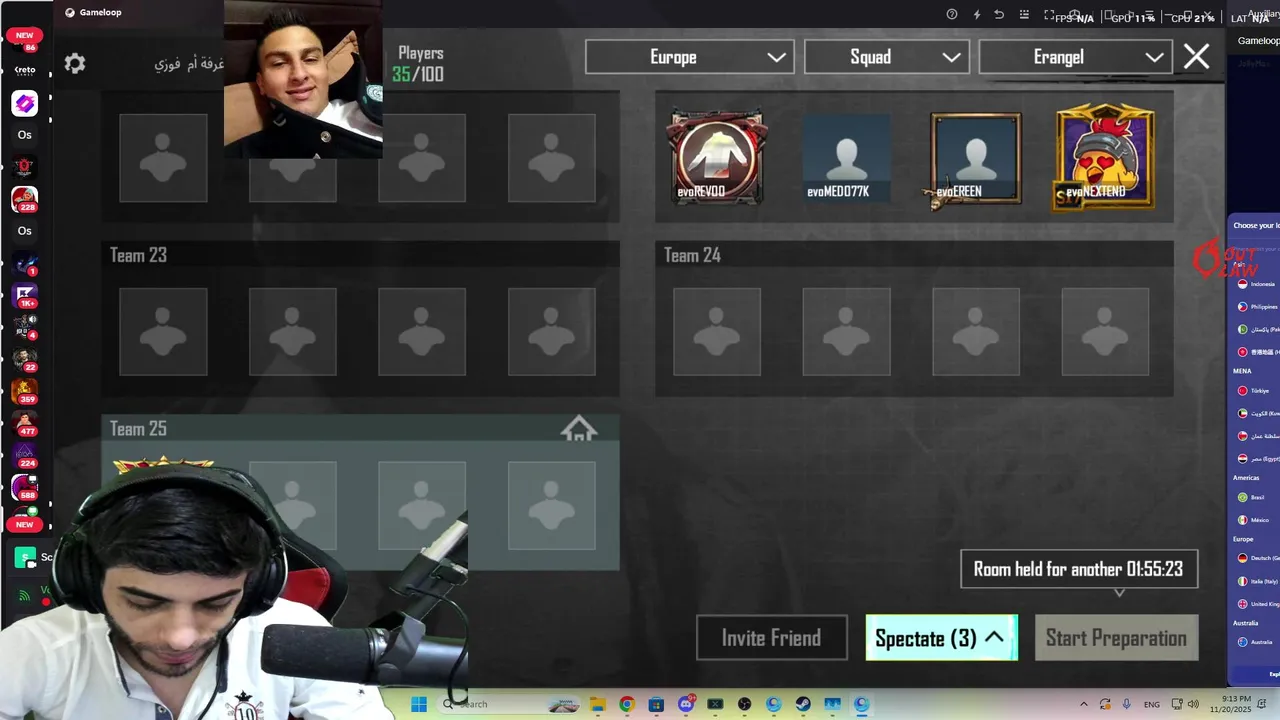Choose Philippines in the language list
This screenshot has width=1280, height=720.
(x=1257, y=307)
